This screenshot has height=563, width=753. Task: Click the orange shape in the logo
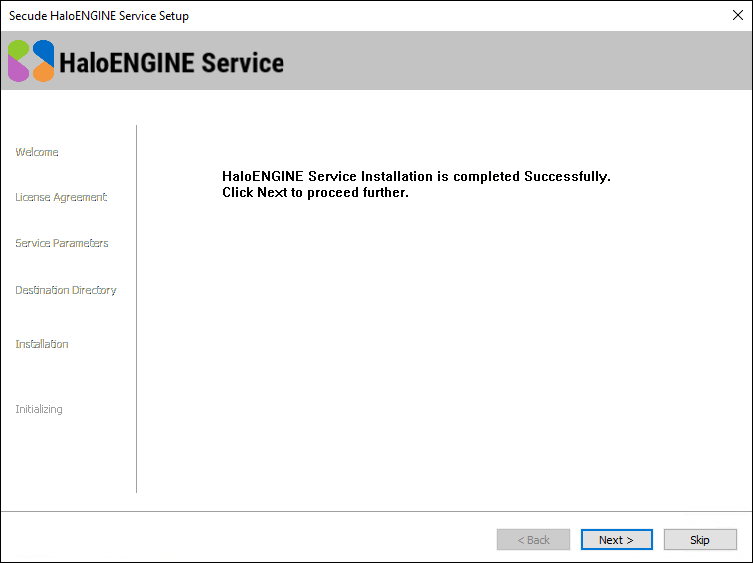43,72
